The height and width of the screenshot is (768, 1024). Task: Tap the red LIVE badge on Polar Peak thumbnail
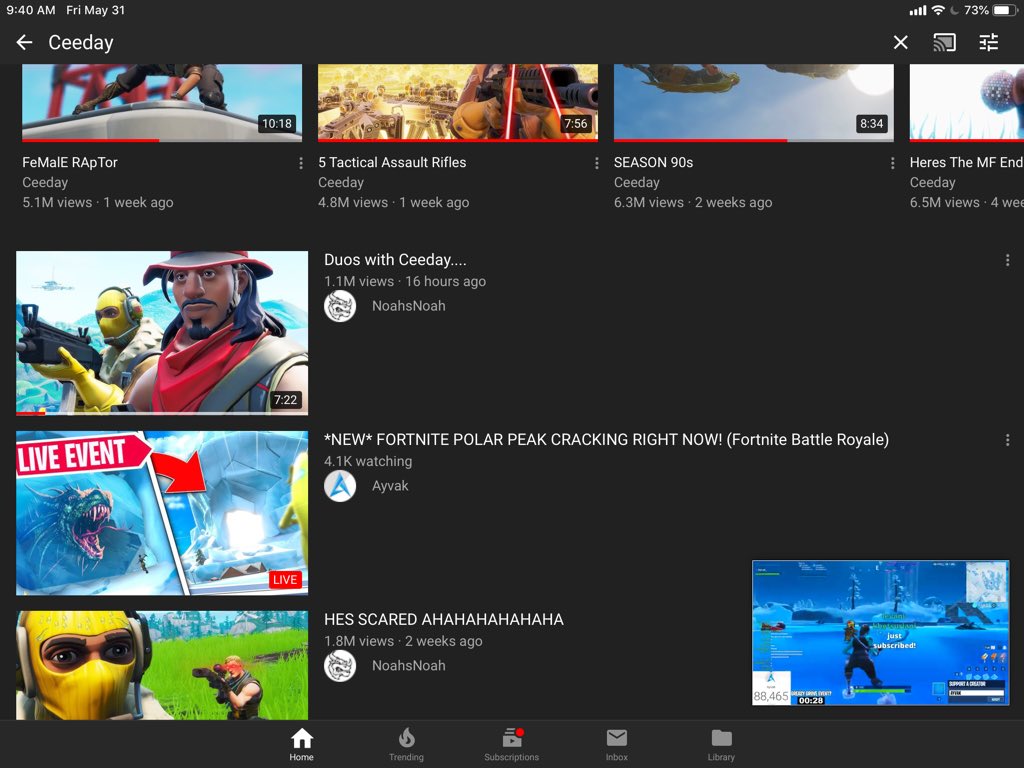pyautogui.click(x=285, y=580)
